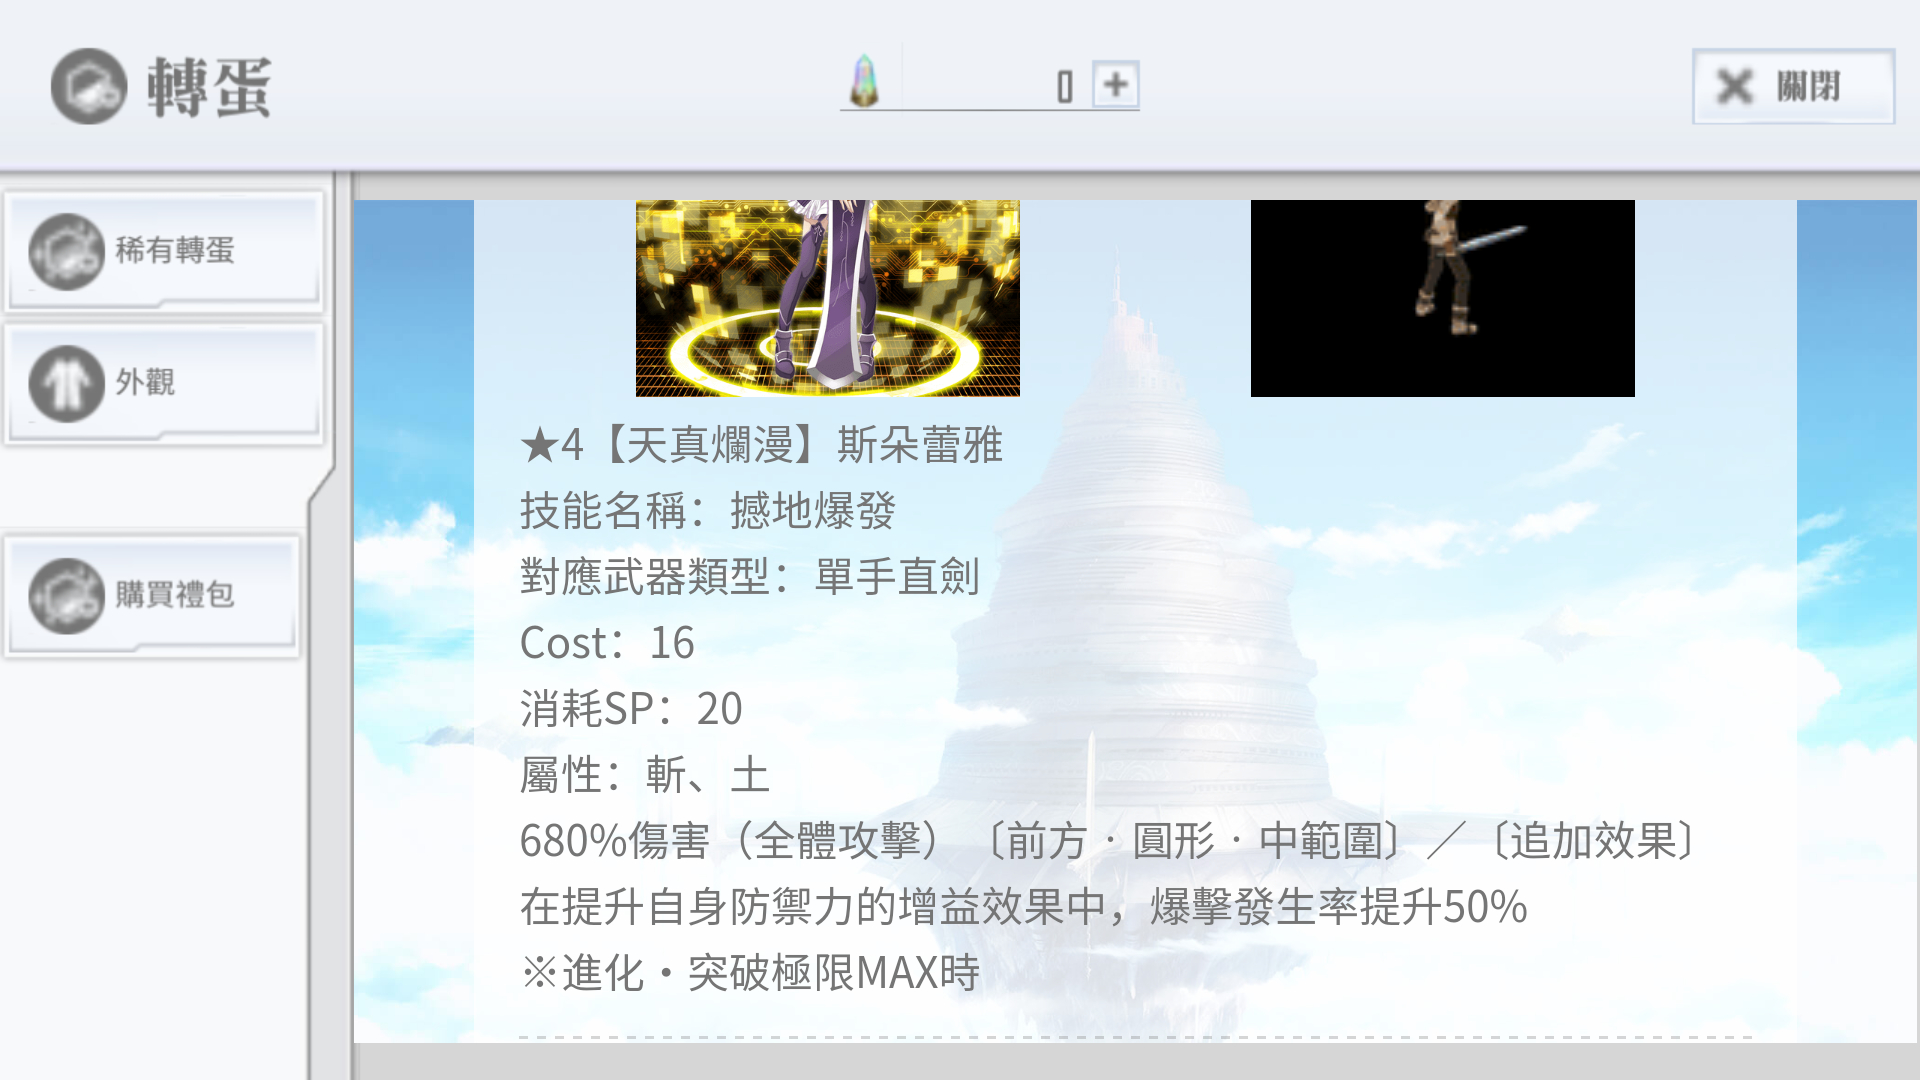
Task: Click the 購買禮包 capsule icon
Action: click(66, 595)
